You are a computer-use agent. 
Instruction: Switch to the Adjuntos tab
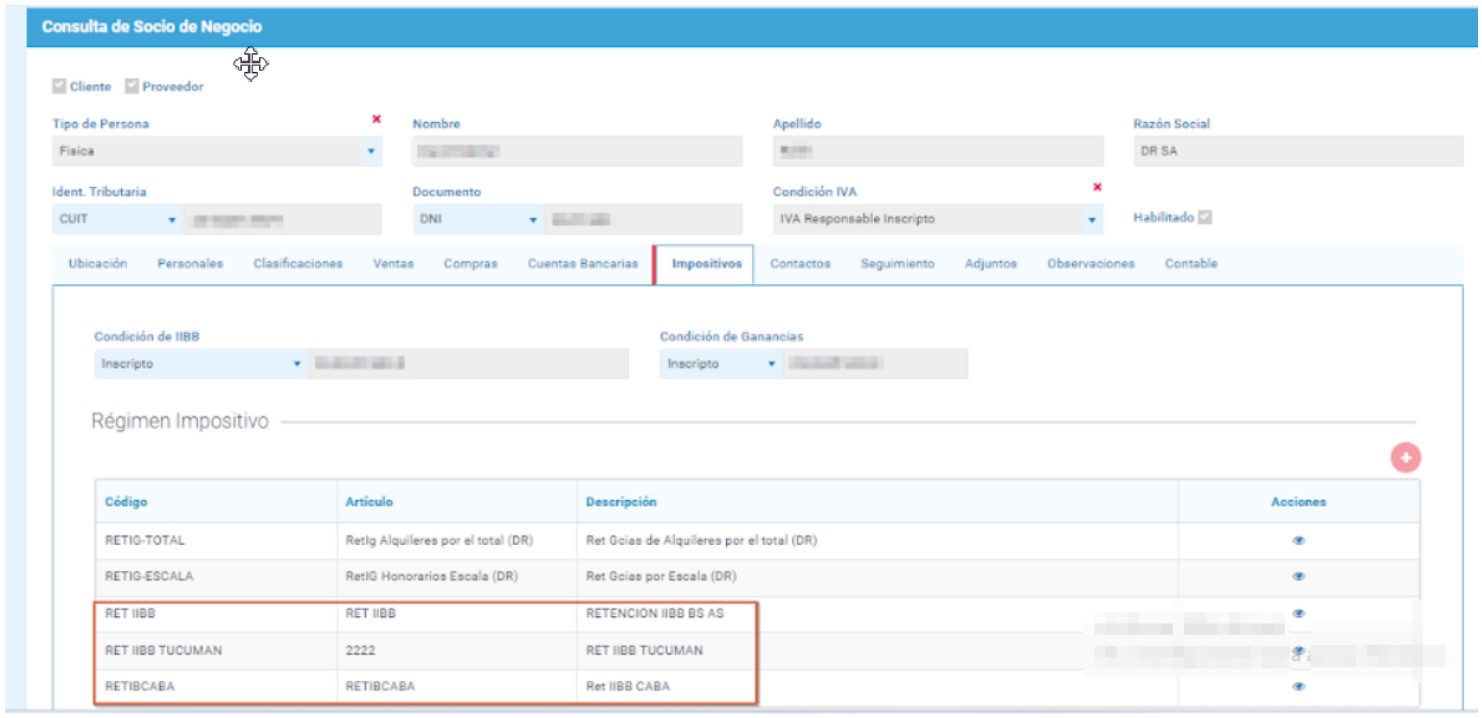[x=991, y=264]
